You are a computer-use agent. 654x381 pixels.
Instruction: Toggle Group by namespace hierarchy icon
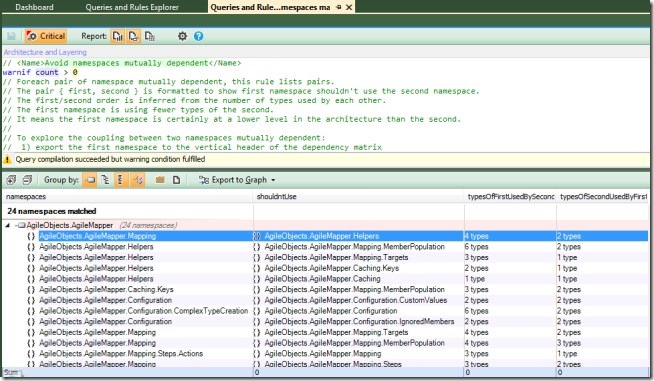click(105, 180)
